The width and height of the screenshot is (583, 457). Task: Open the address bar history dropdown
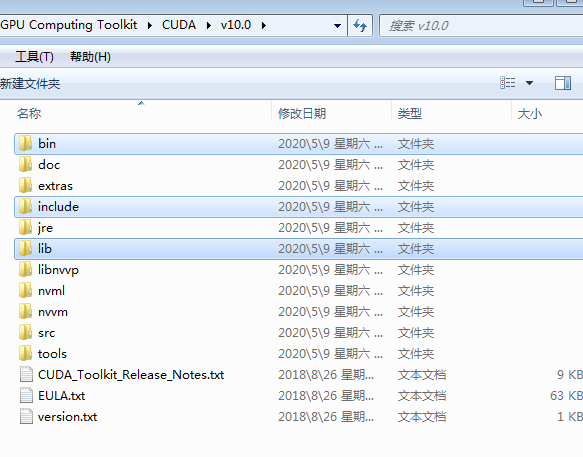pyautogui.click(x=337, y=26)
